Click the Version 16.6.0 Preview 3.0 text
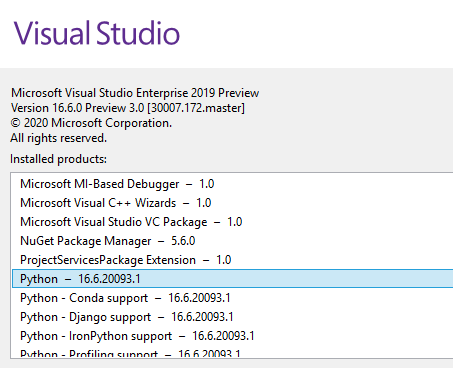 point(128,108)
